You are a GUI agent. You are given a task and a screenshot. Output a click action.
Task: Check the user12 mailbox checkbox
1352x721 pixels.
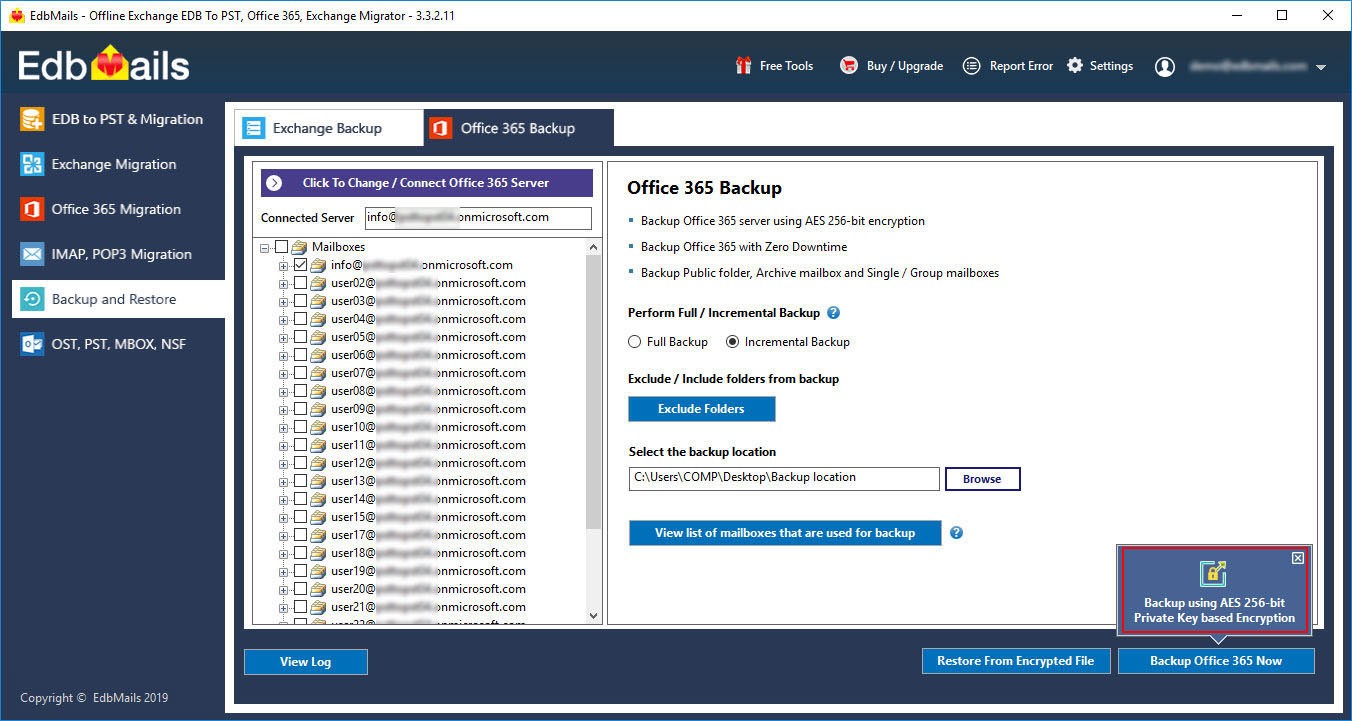[300, 463]
